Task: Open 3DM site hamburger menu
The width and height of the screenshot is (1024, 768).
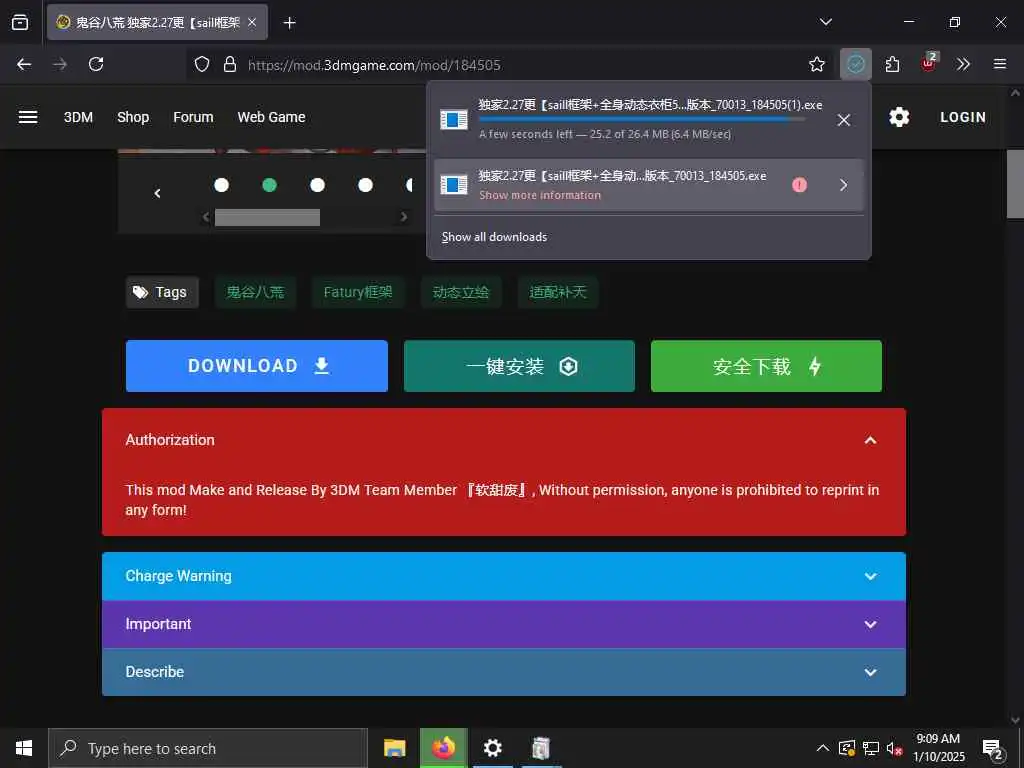Action: [27, 117]
